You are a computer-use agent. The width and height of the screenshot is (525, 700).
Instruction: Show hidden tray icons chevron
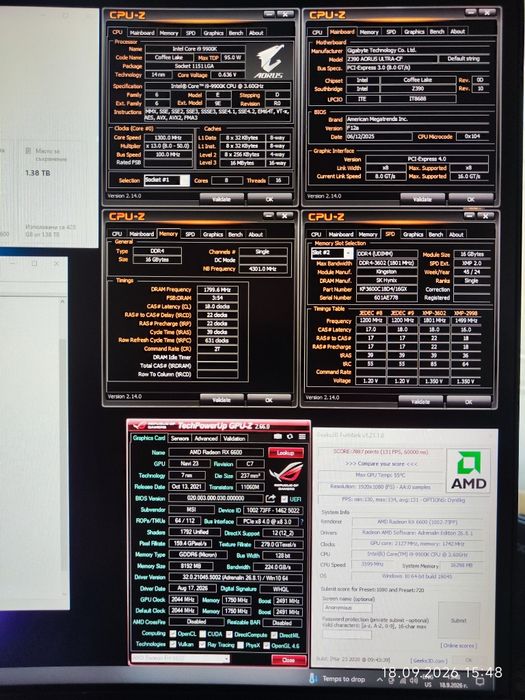point(380,679)
